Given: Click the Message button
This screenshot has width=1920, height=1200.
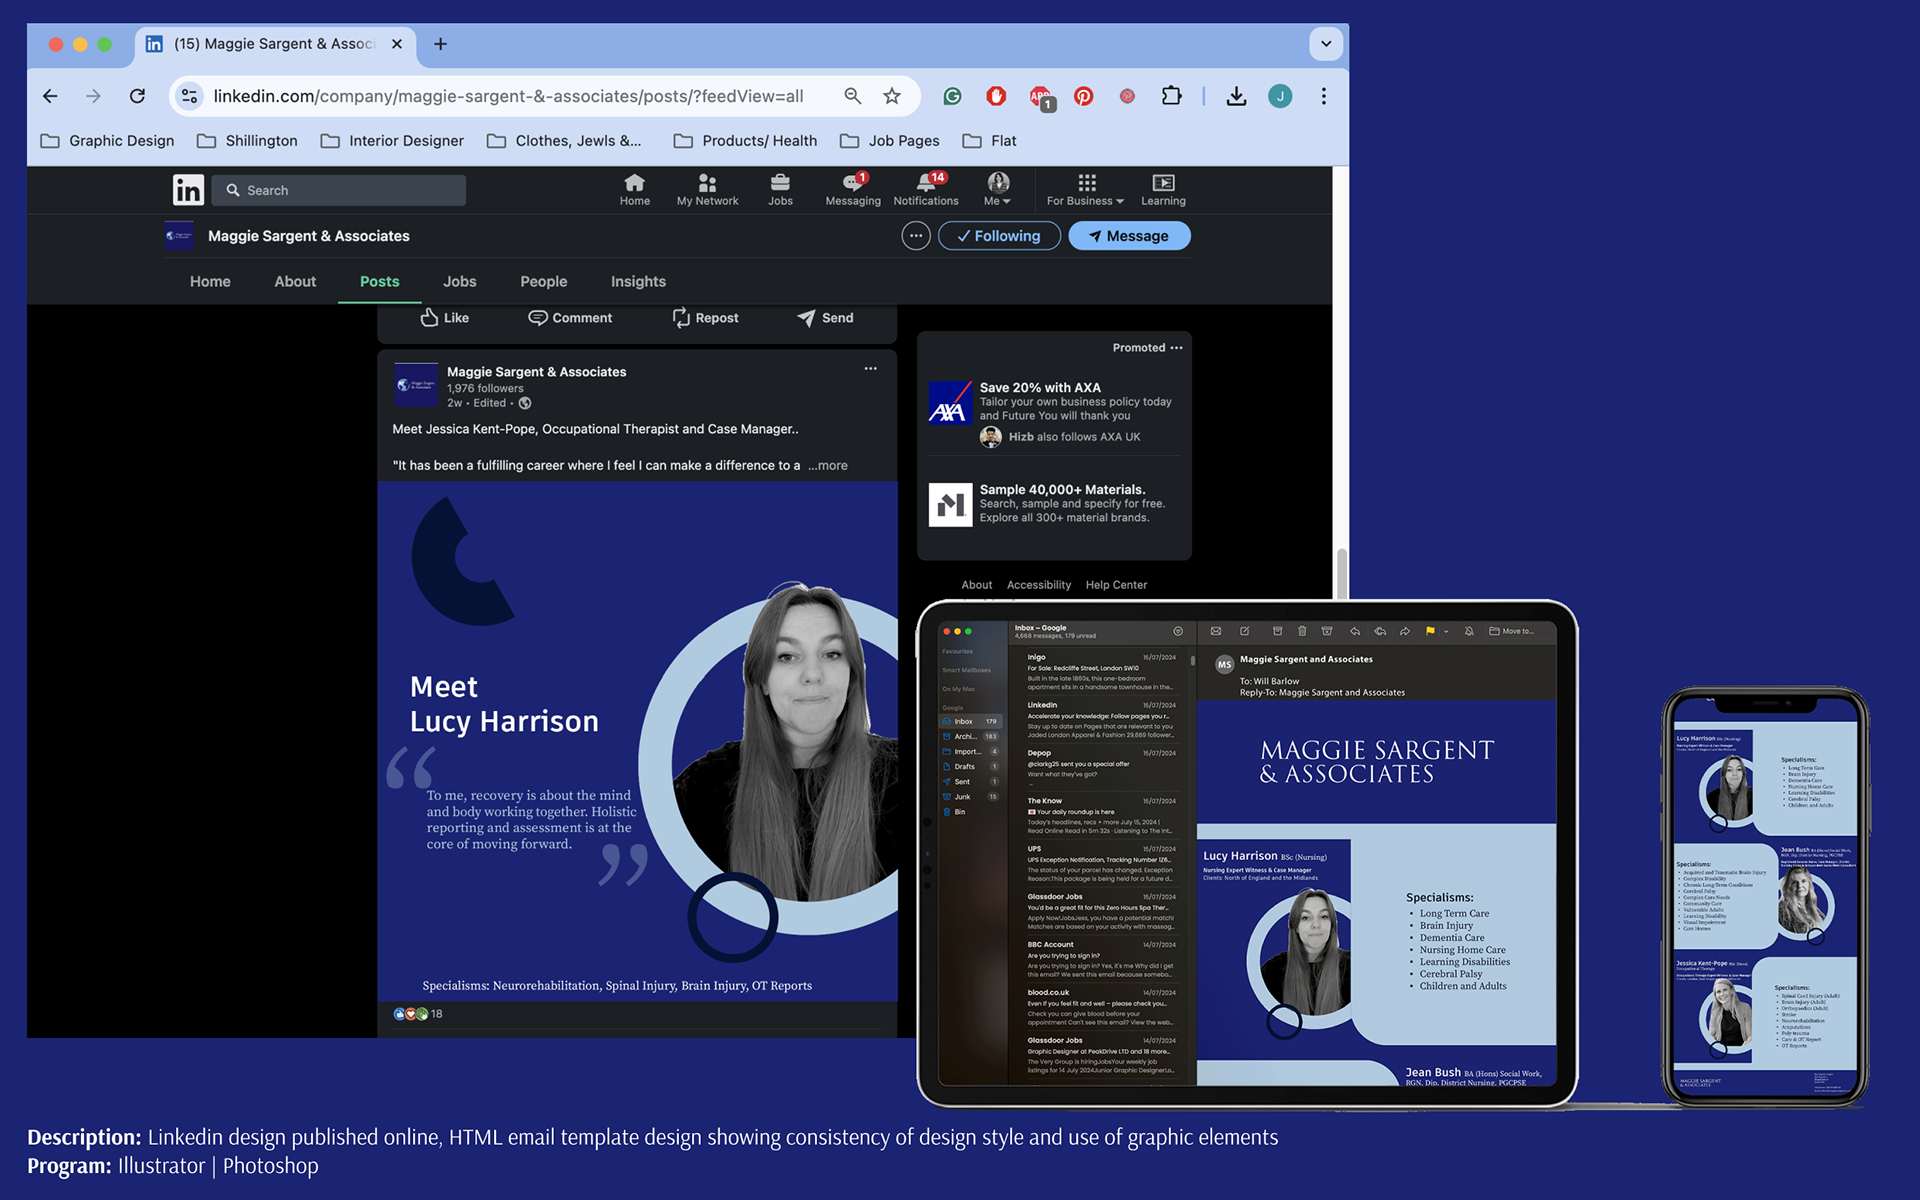Looking at the screenshot, I should [1129, 236].
